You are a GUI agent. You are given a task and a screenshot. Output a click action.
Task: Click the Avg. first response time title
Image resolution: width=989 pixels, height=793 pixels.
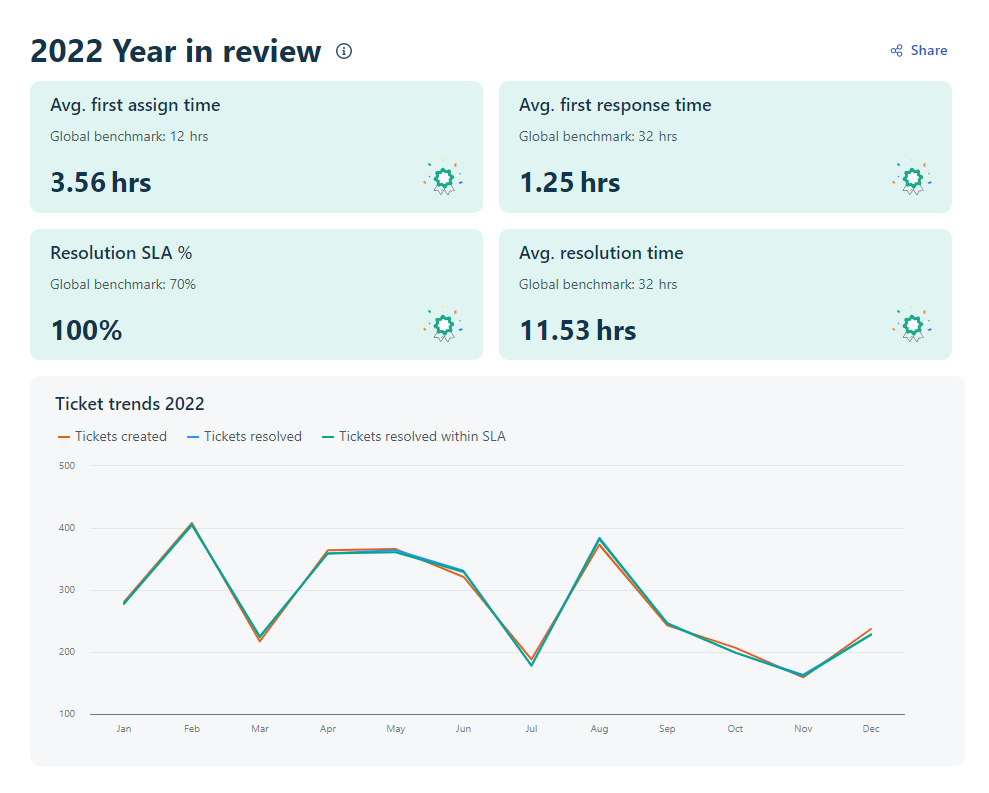pos(615,105)
